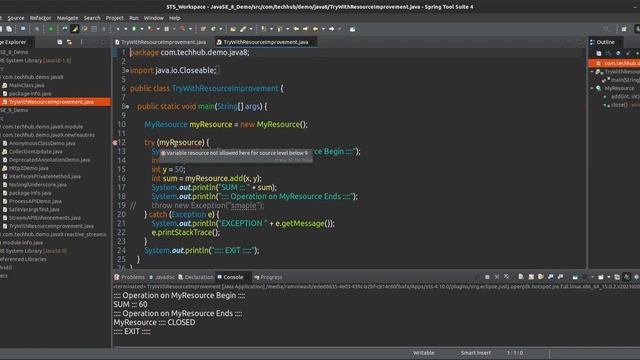This screenshot has width=640, height=360.
Task: Open the Help menu
Action: (x=175, y=18)
